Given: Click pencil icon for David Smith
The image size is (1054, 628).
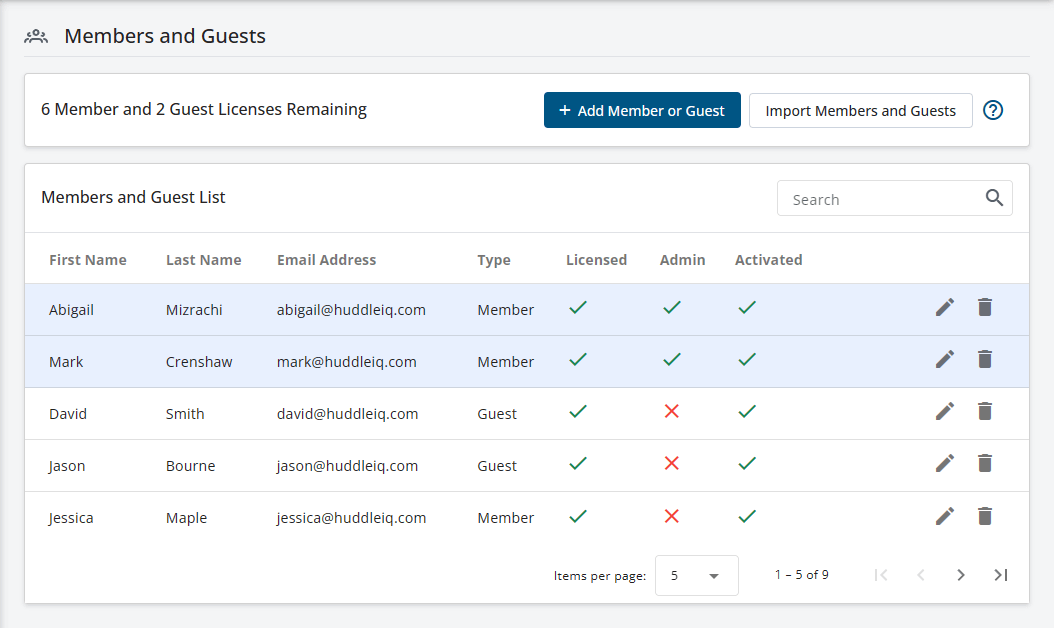Looking at the screenshot, I should (945, 411).
